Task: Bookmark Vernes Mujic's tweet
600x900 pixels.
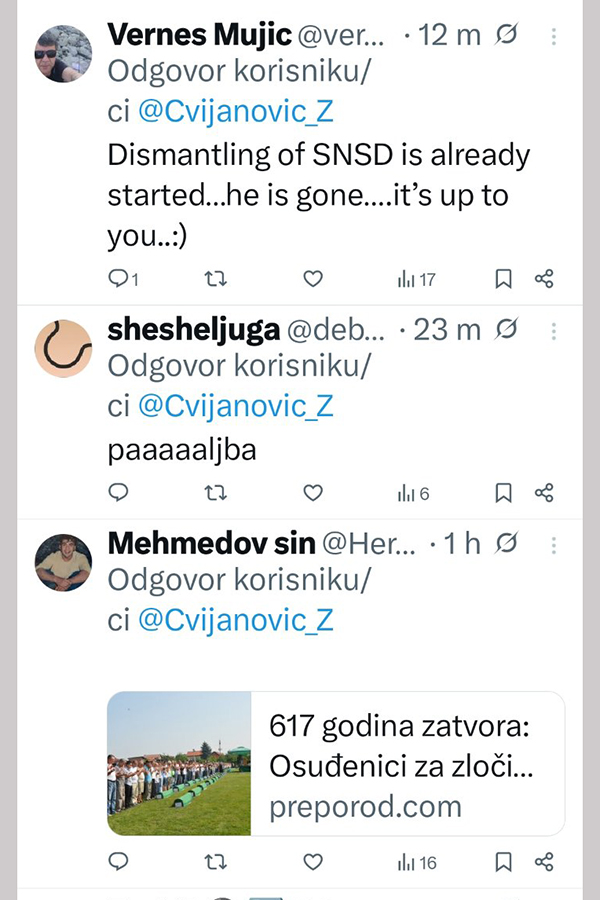Action: 504,279
